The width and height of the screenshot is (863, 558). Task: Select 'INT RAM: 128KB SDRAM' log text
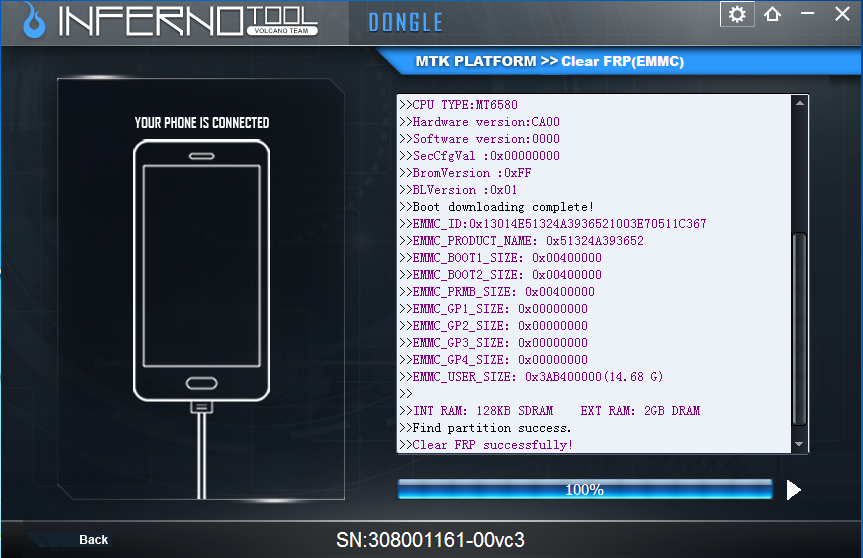click(x=483, y=411)
